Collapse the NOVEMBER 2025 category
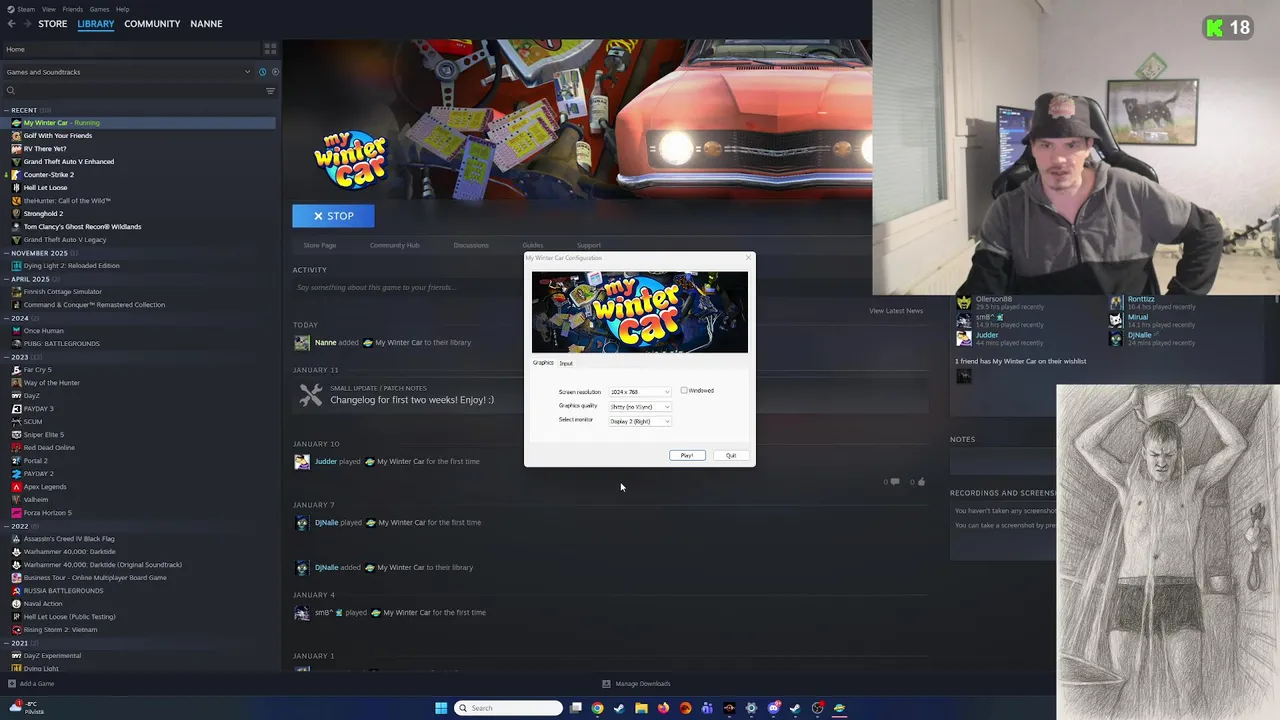Viewport: 1280px width, 720px height. tap(7, 253)
